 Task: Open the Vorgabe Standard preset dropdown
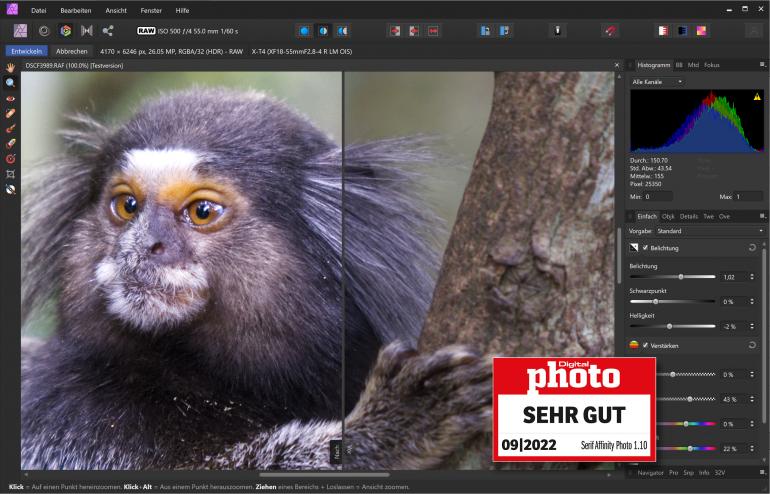click(710, 231)
